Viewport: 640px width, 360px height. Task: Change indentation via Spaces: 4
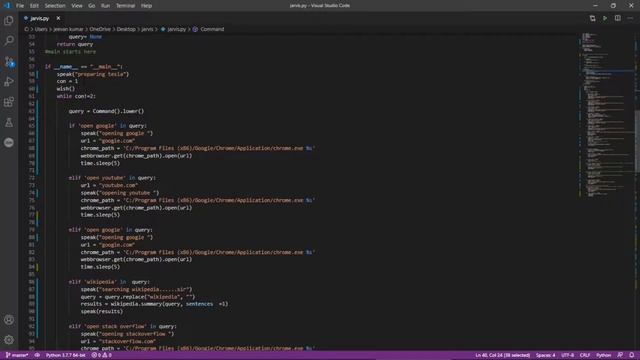[x=545, y=355]
